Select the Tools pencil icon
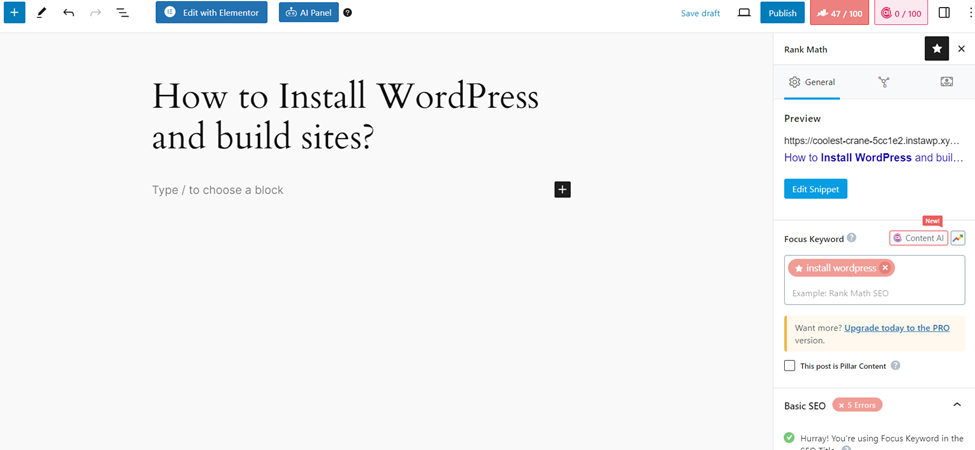 coord(42,12)
